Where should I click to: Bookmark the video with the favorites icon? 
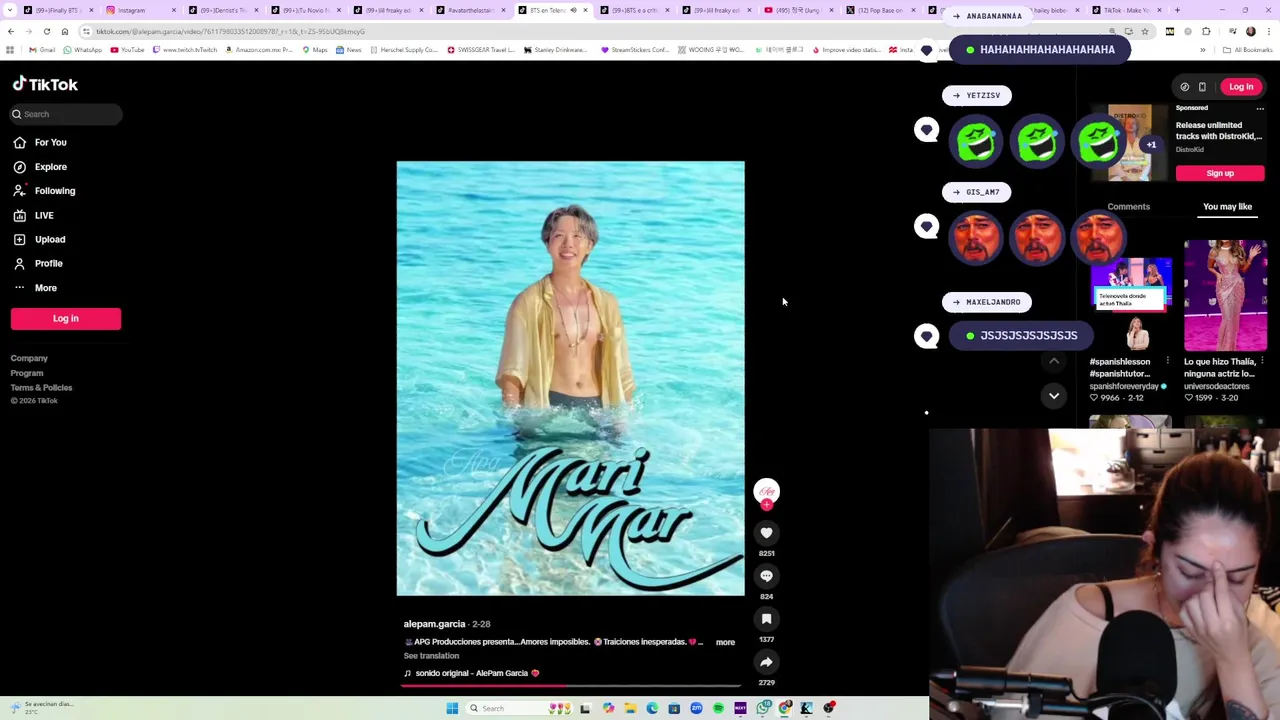point(766,619)
